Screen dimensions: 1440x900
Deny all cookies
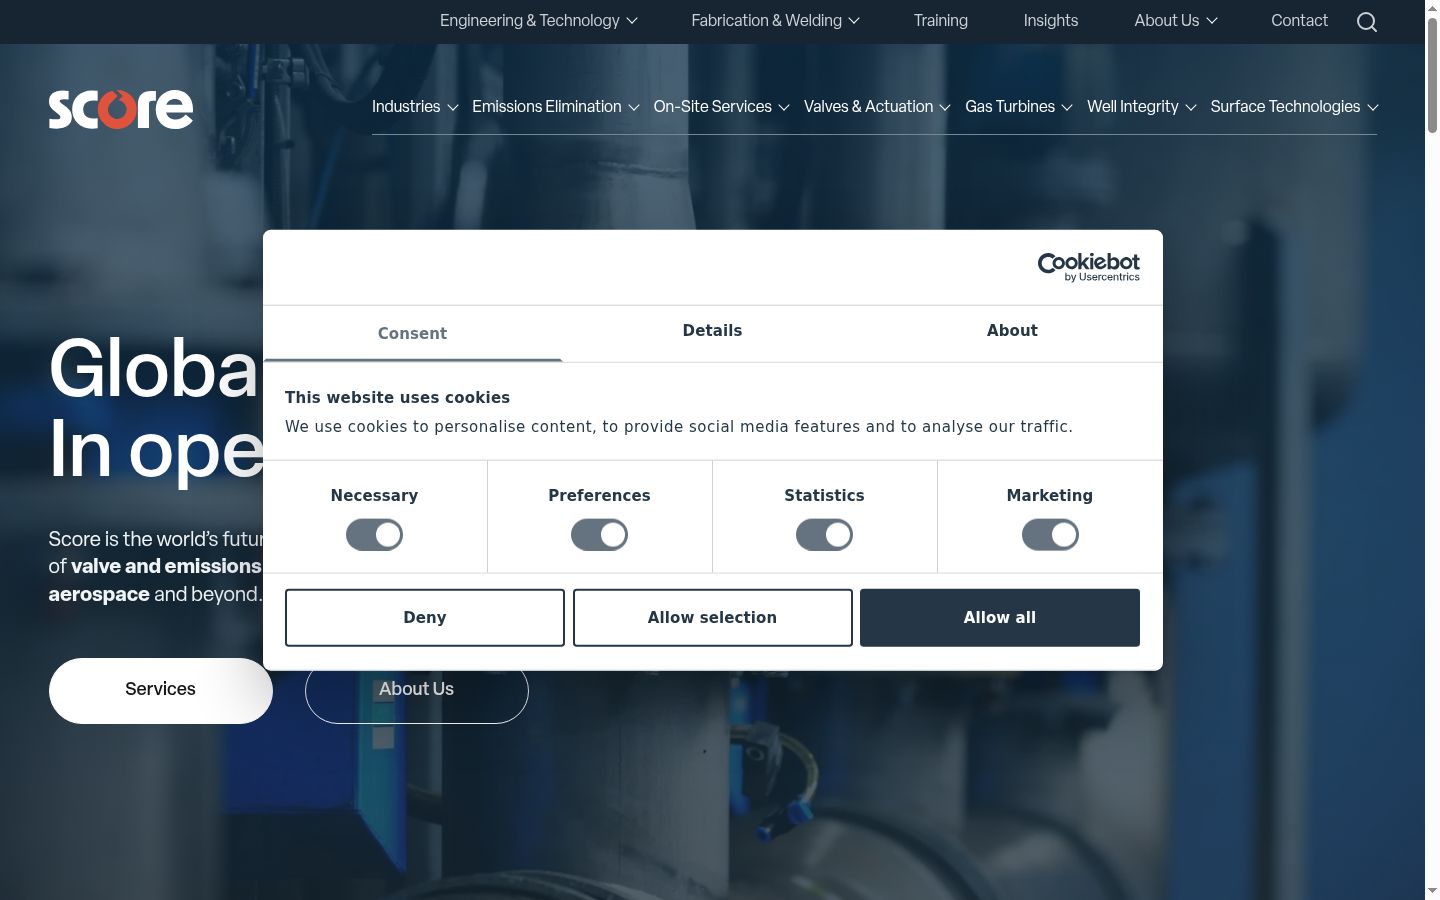click(x=425, y=618)
